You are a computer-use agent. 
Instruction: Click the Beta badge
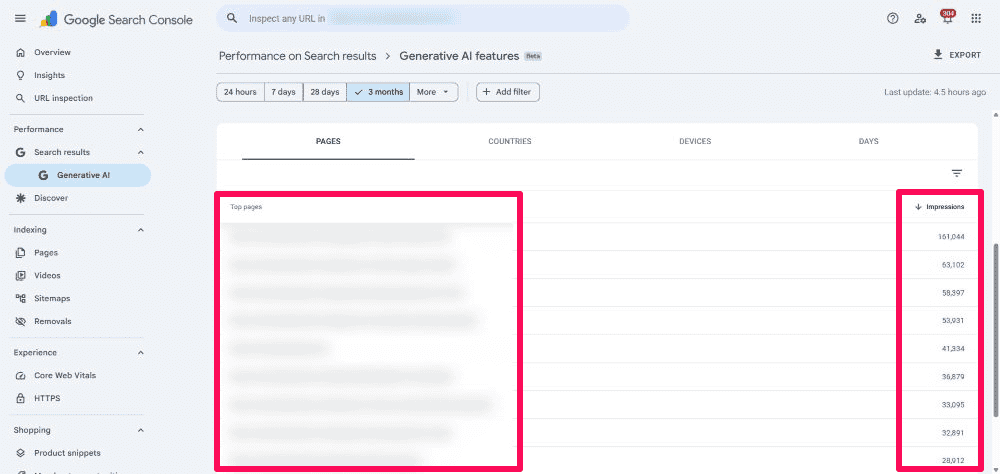click(533, 56)
